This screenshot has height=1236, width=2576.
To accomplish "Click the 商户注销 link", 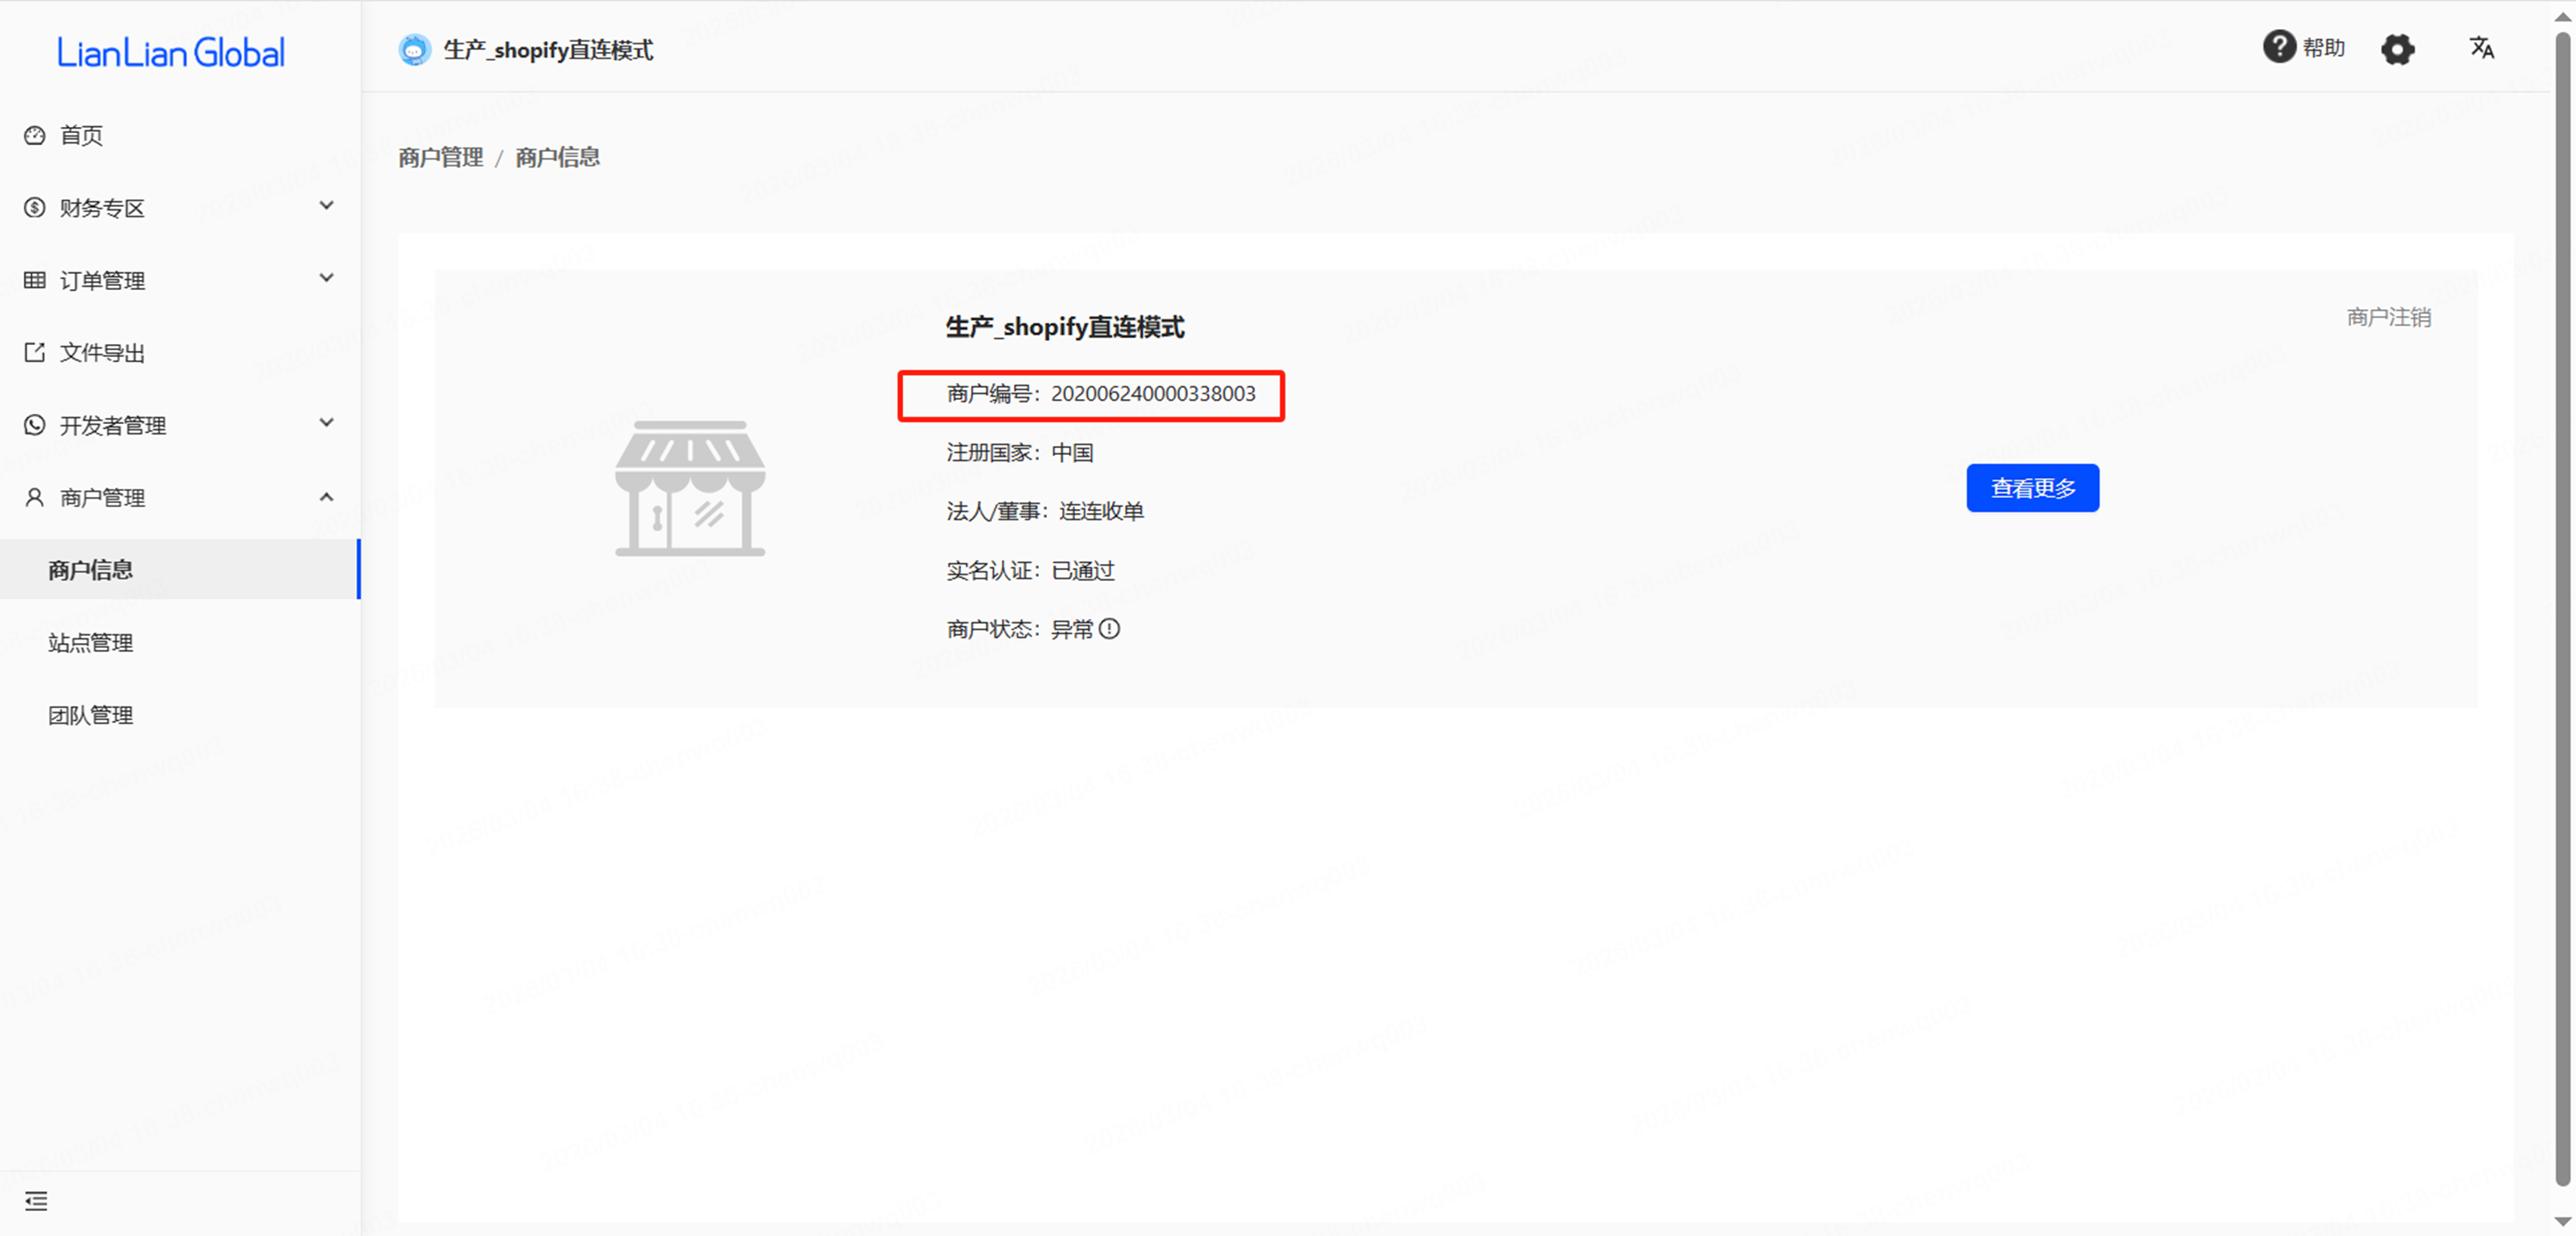I will click(x=2388, y=317).
